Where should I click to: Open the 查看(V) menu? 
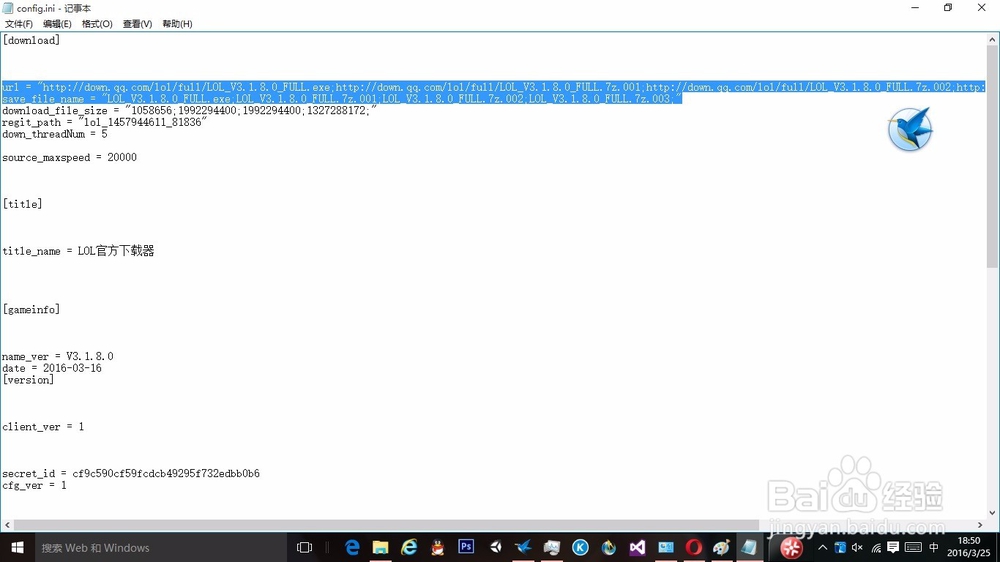click(x=137, y=24)
